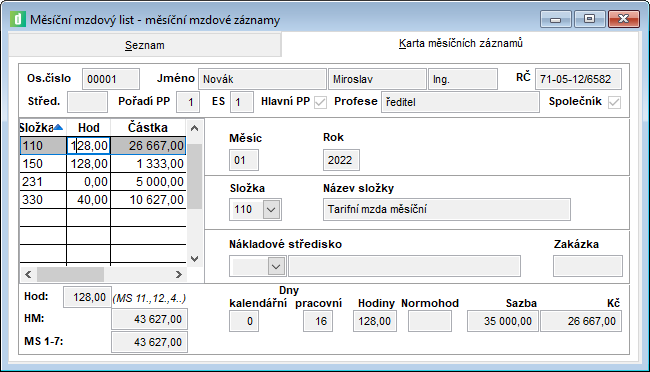Click the Nákladové středisko name field
Image resolution: width=650 pixels, height=372 pixels.
[x=404, y=266]
